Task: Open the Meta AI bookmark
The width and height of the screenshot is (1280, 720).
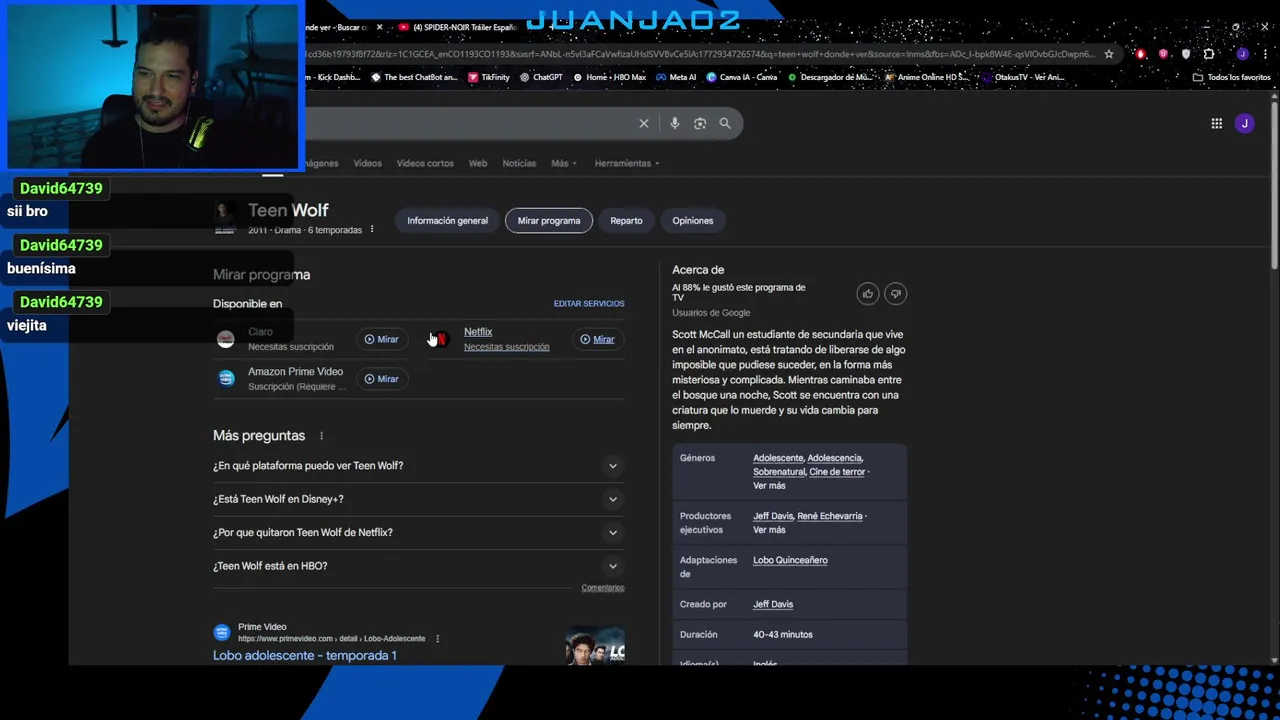Action: (x=676, y=77)
